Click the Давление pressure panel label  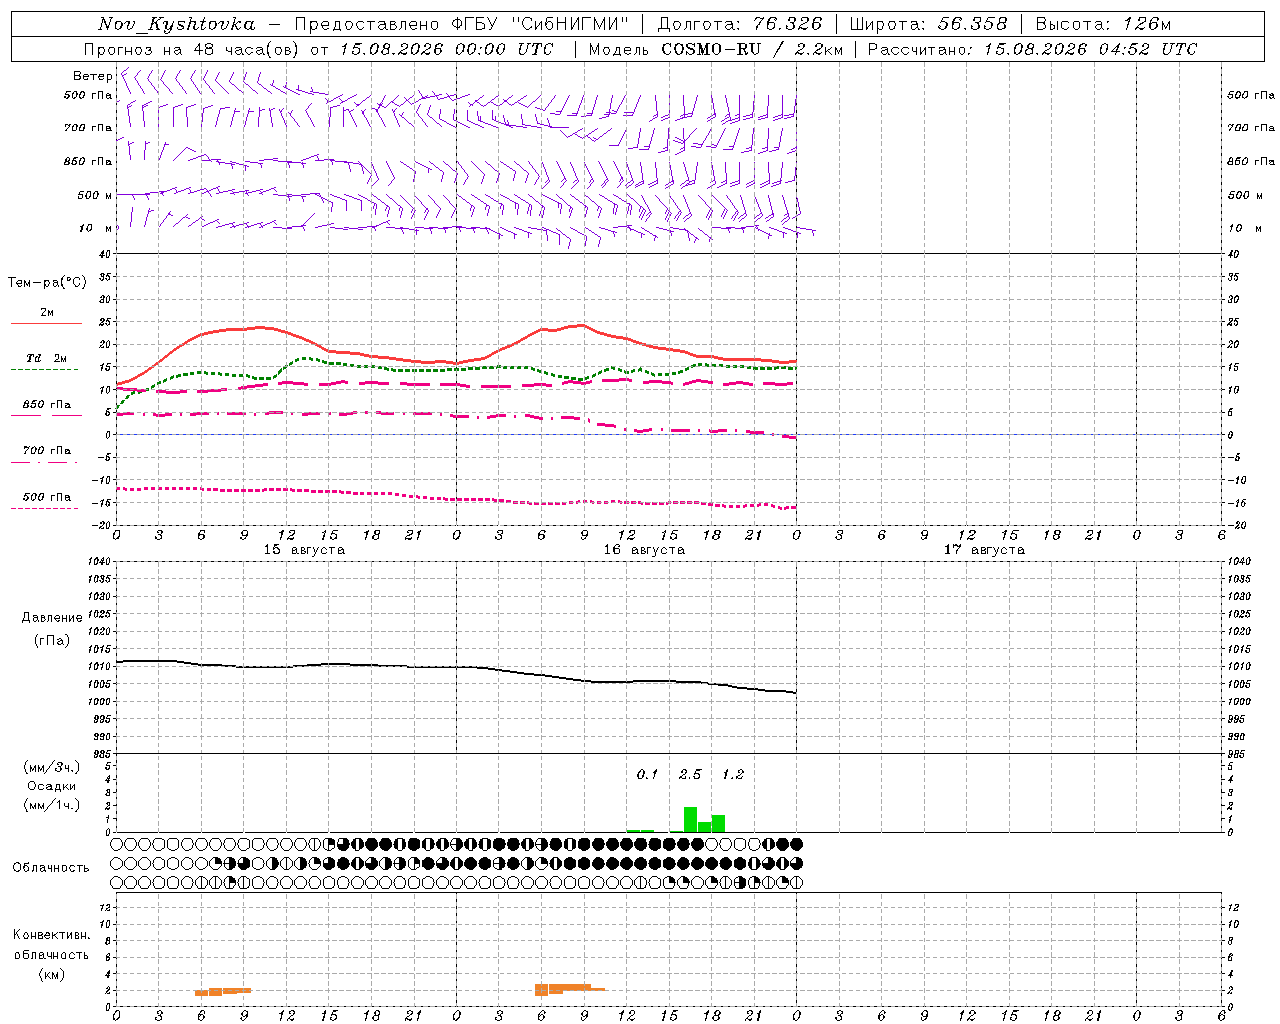coord(52,618)
